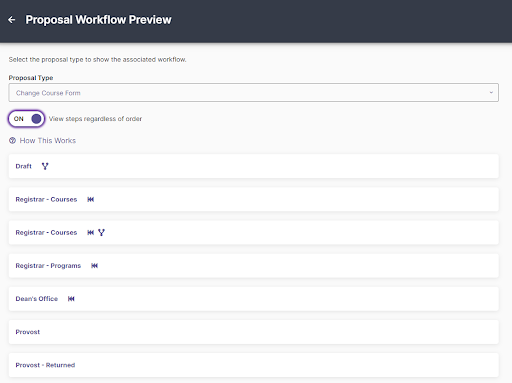Viewport: 512px width, 383px height.
Task: Click rewind icon on Dean's Office step
Action: tap(71, 299)
